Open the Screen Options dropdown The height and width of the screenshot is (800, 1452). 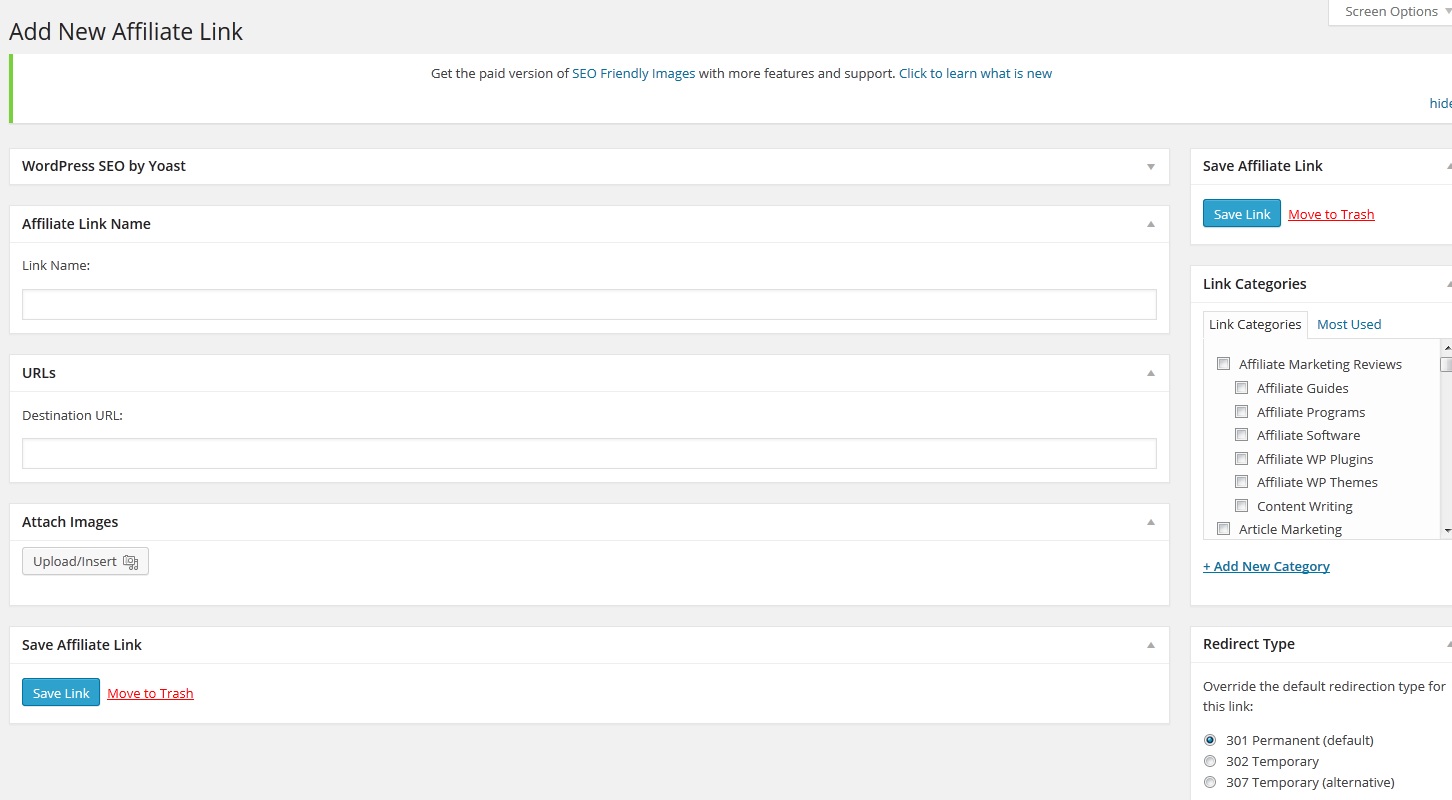pos(1391,12)
